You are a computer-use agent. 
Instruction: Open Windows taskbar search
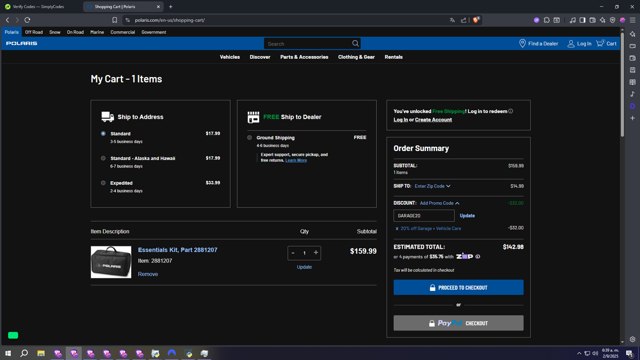[x=24, y=353]
